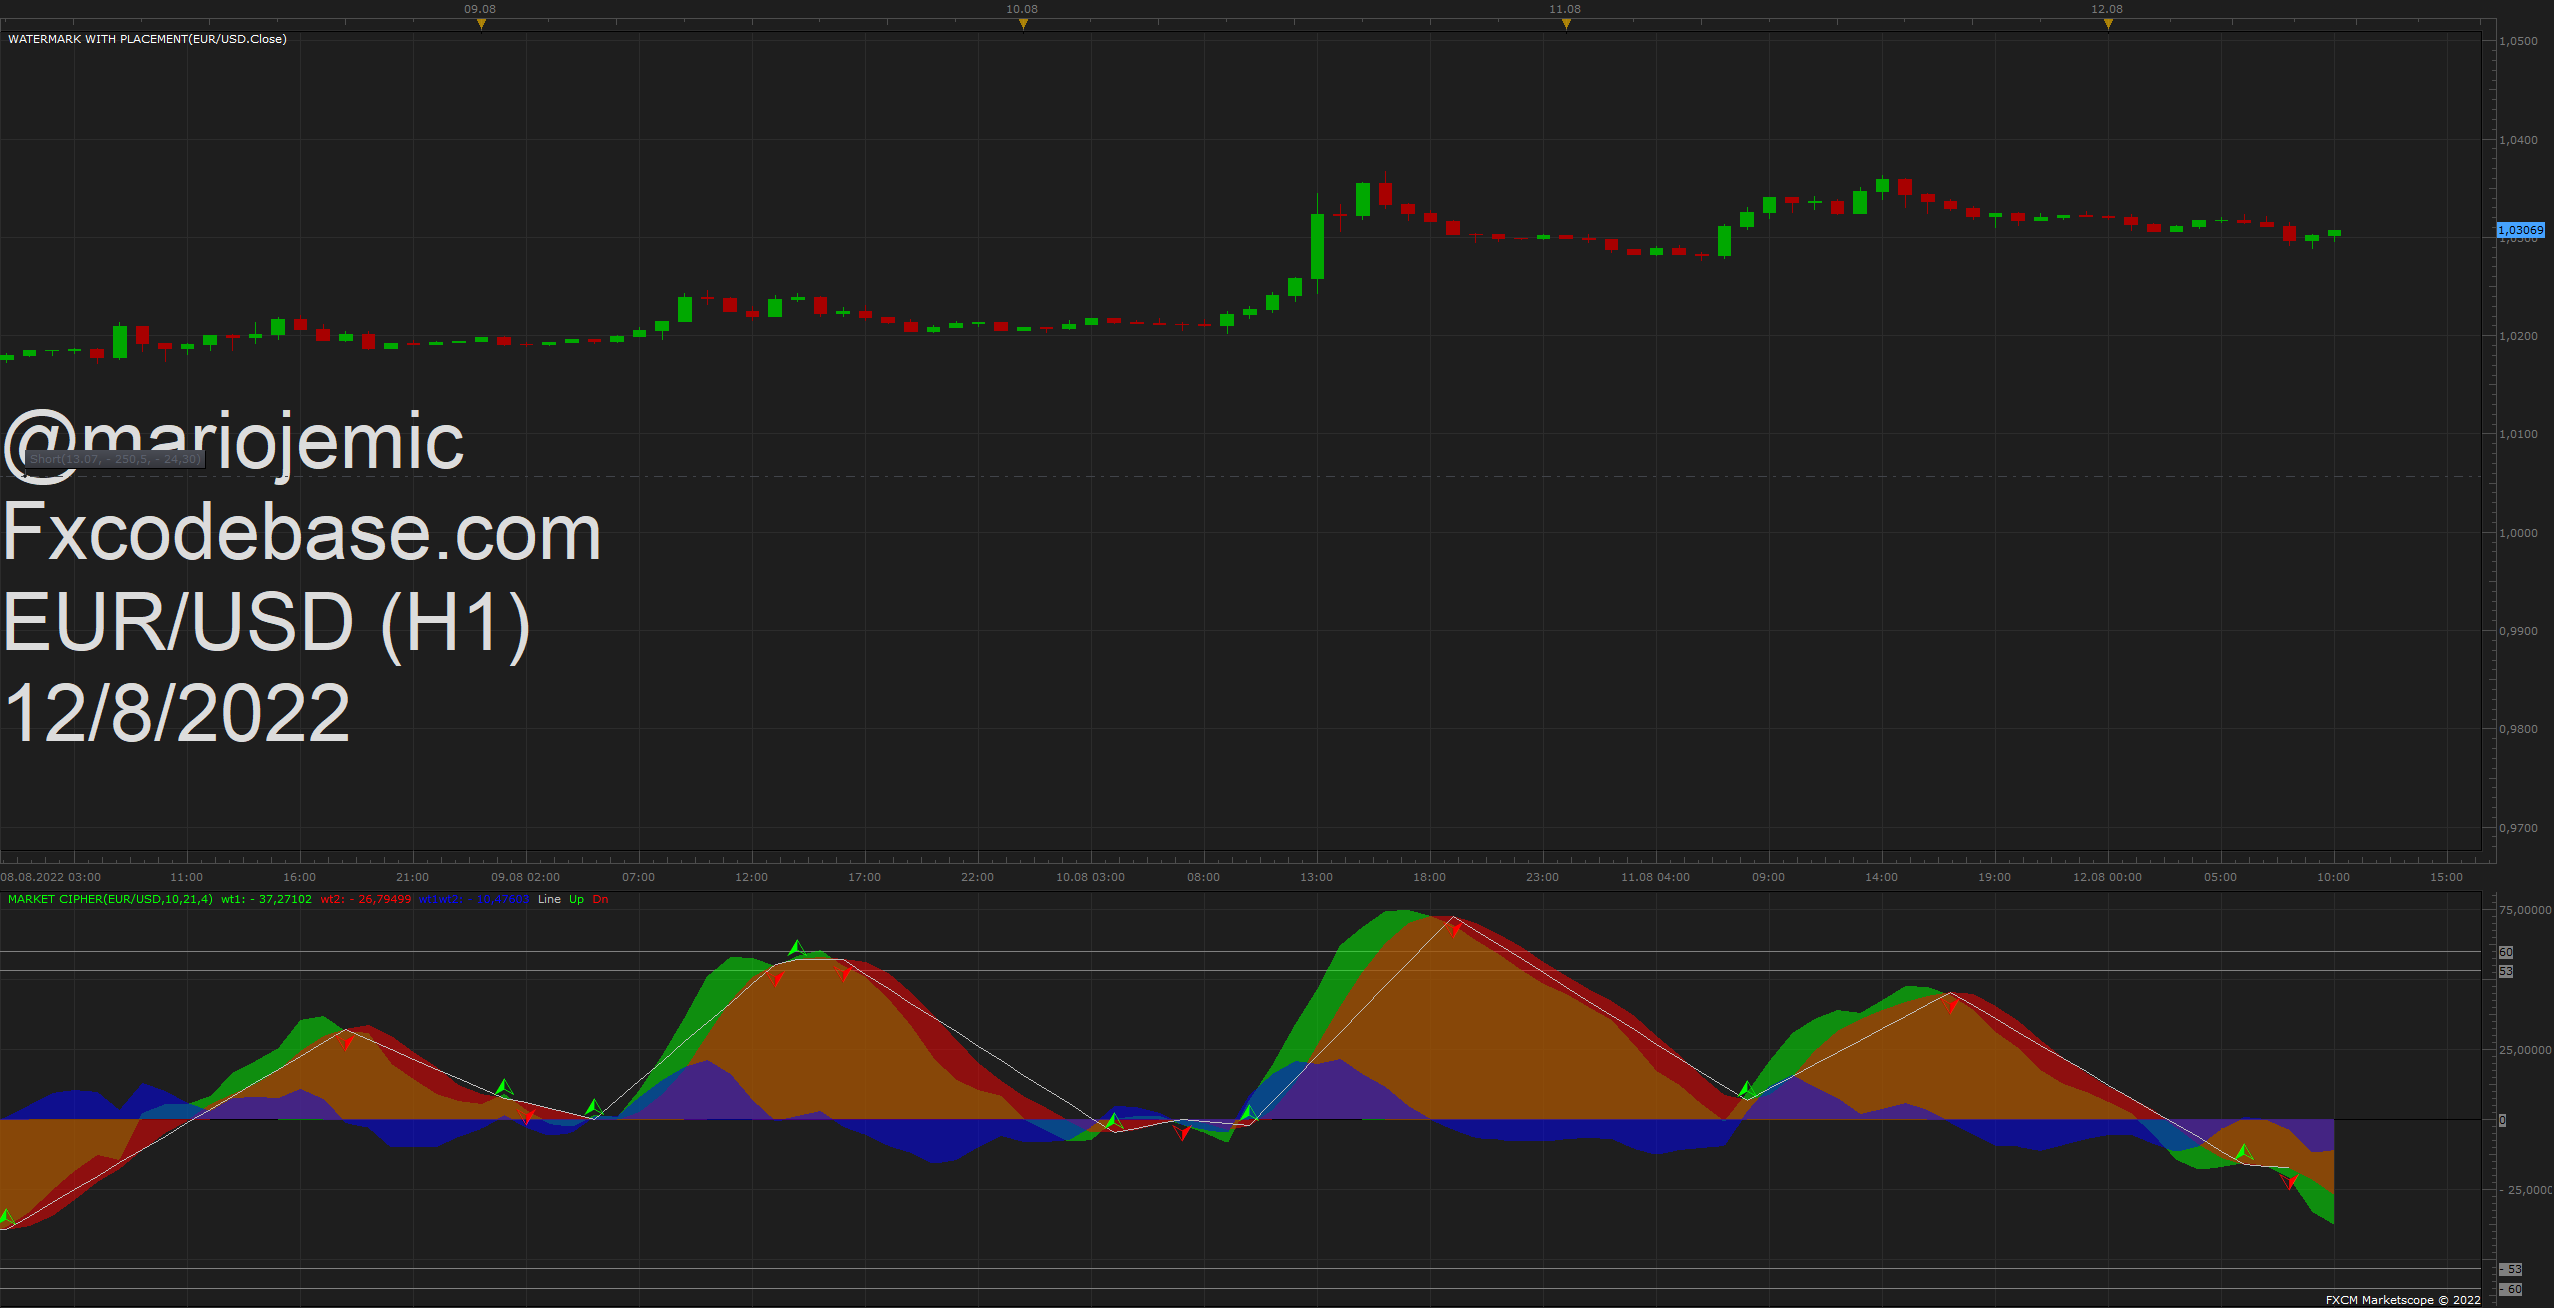Click the -53 level label on oscillator axis

[x=2510, y=1269]
